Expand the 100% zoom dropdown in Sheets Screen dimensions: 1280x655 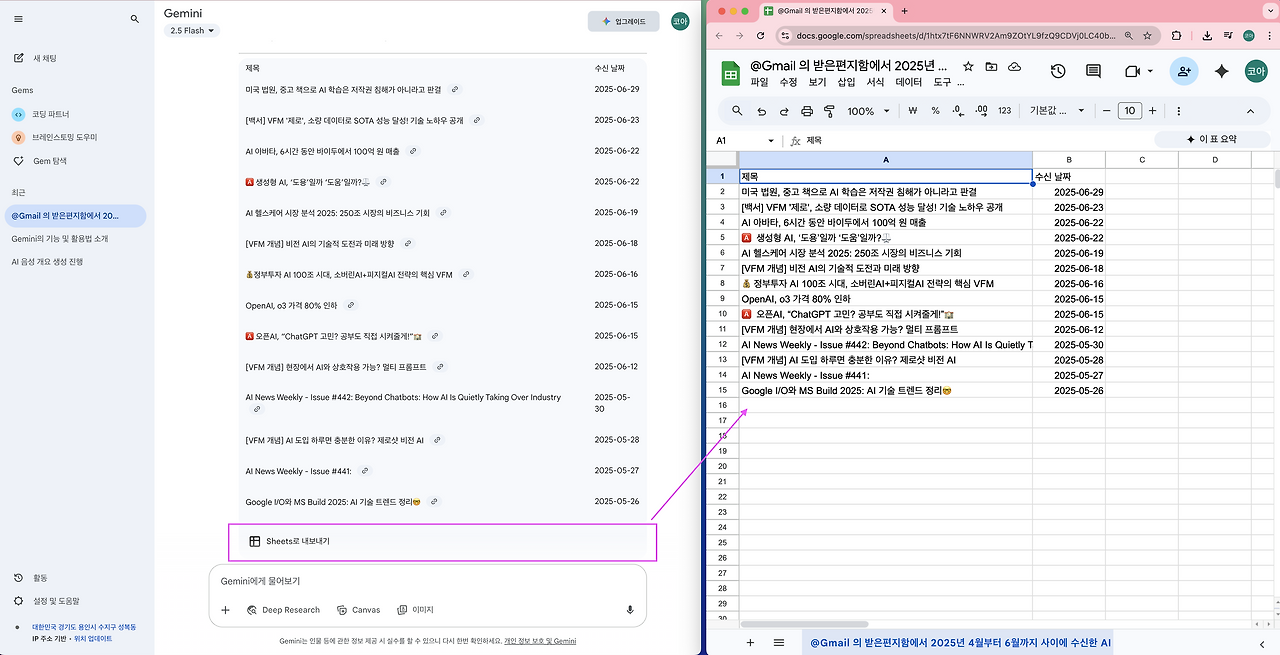click(x=867, y=111)
